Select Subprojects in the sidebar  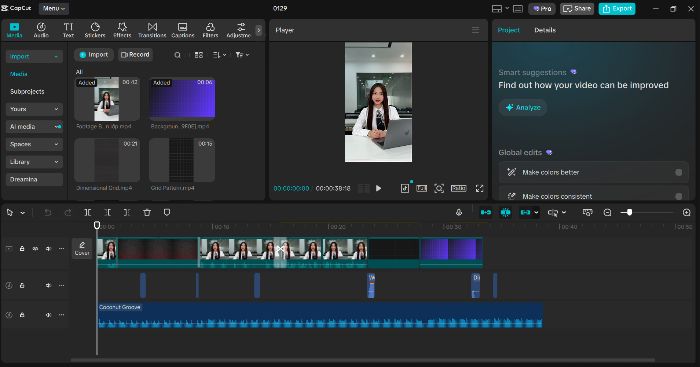point(27,92)
